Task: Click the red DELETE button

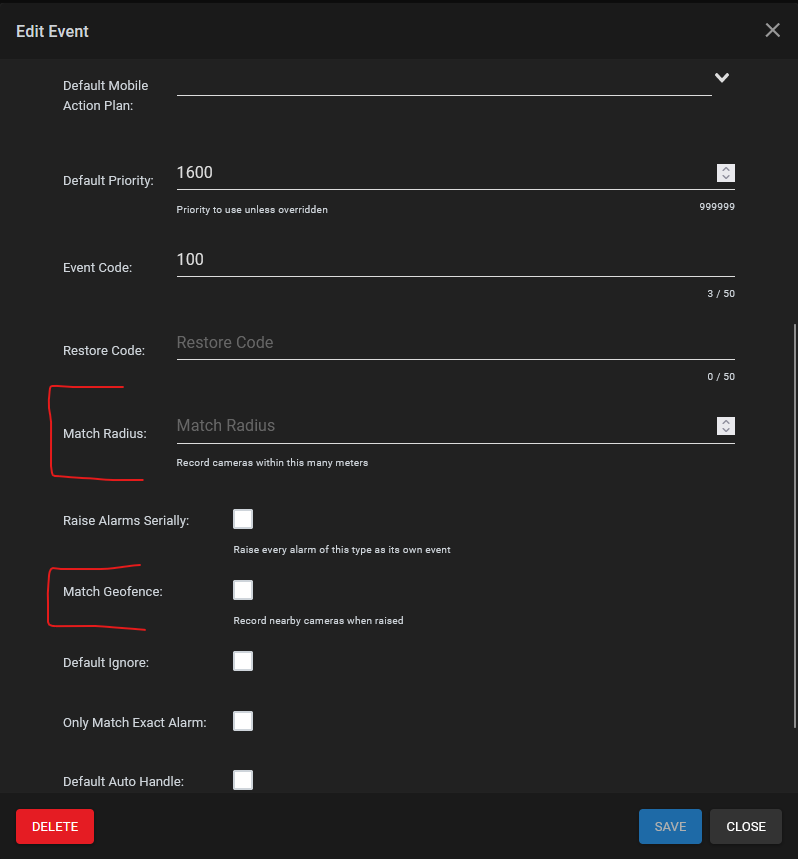Action: click(x=55, y=826)
